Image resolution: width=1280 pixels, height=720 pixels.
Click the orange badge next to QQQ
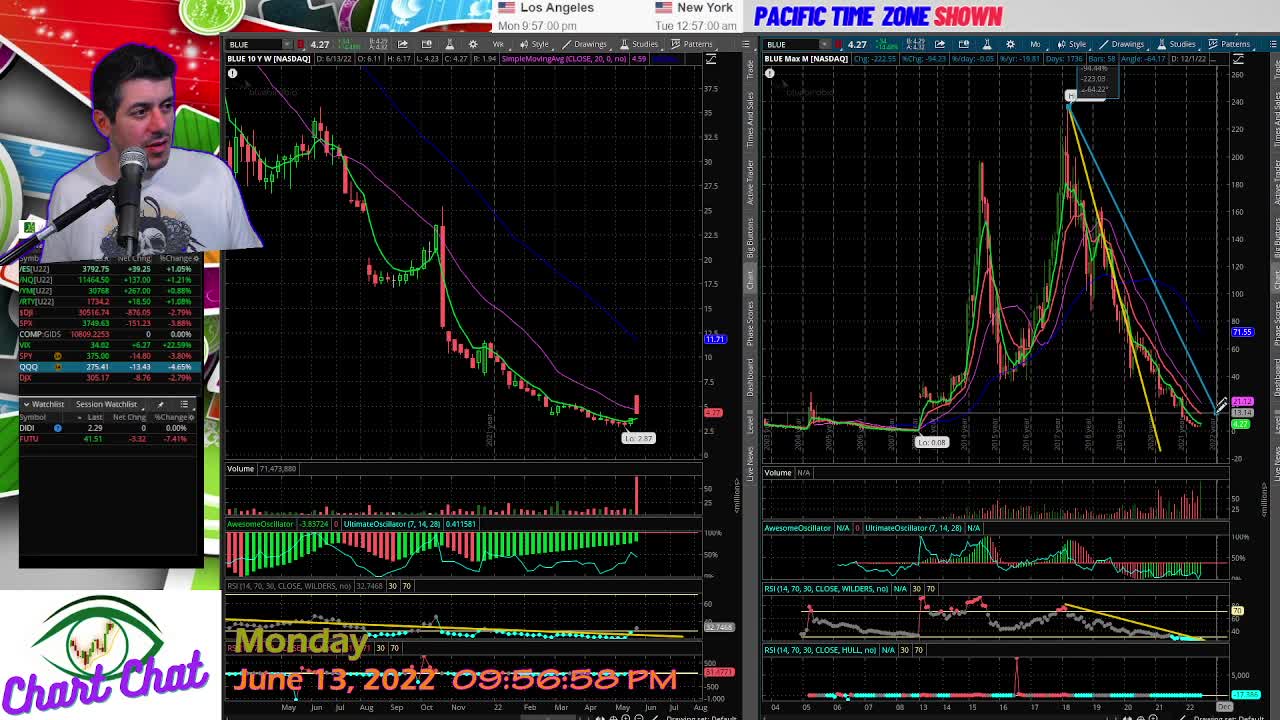(58, 367)
